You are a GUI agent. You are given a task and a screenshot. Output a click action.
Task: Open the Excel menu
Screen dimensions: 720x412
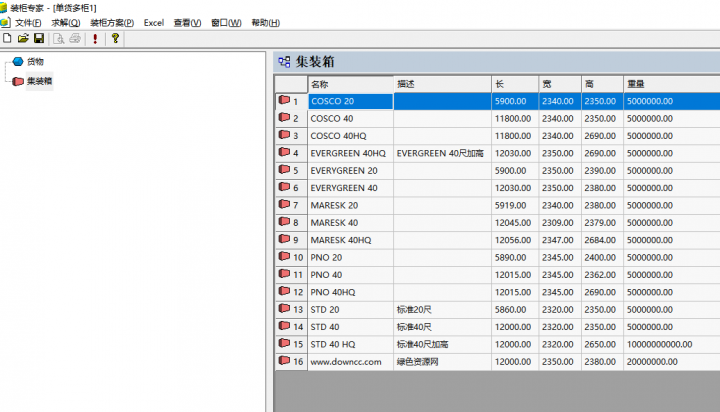[x=153, y=22]
